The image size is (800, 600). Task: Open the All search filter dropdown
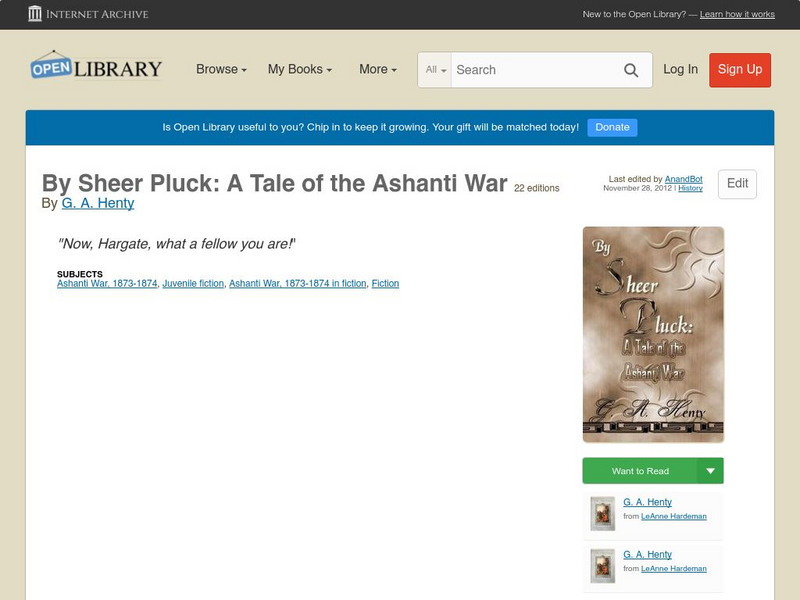(x=435, y=70)
